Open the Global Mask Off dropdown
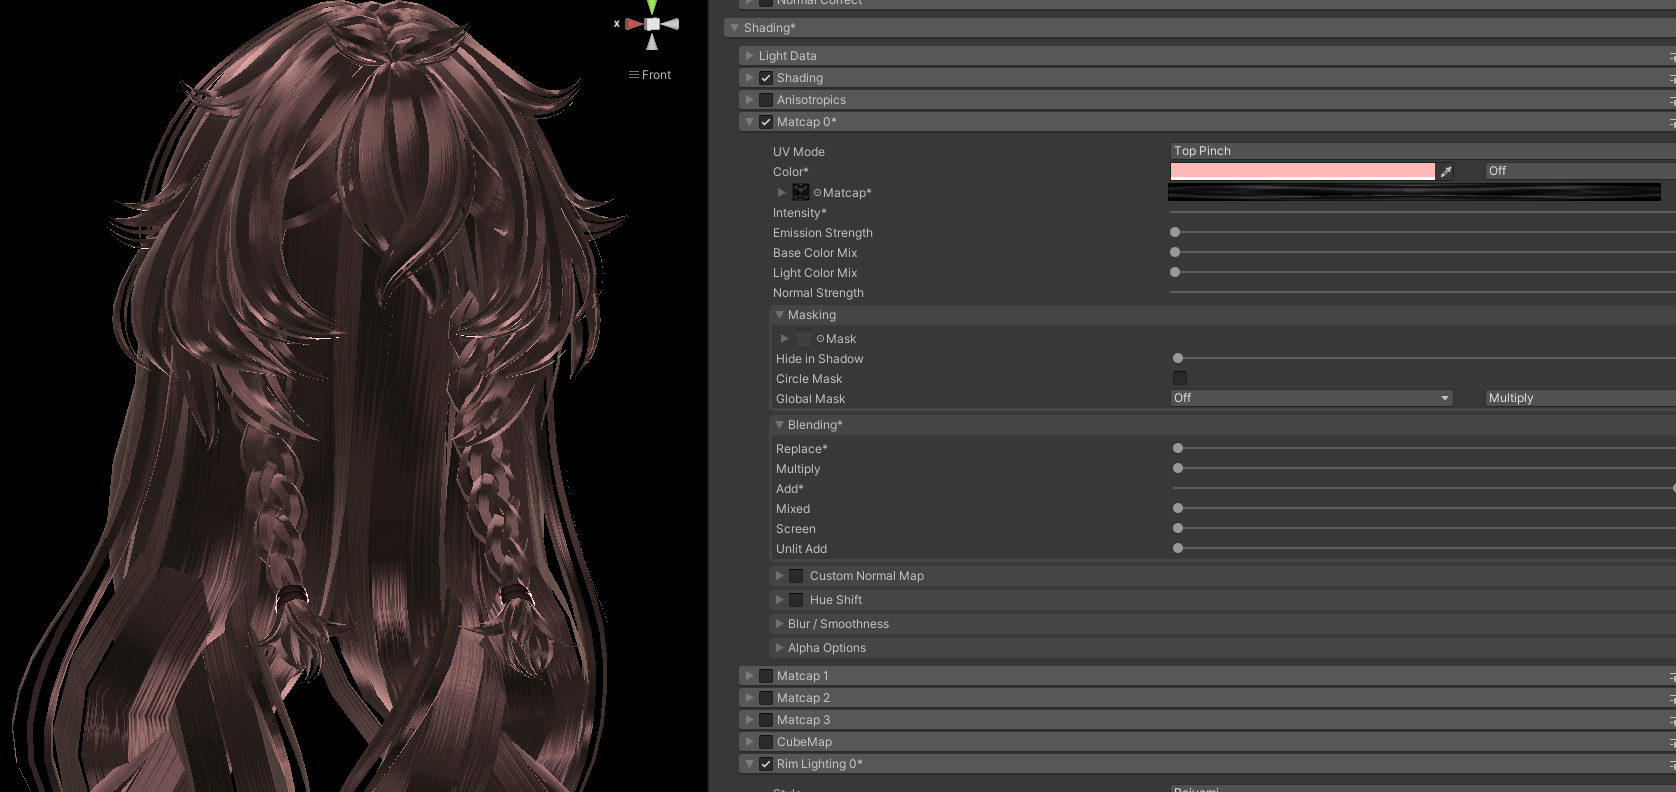 (x=1312, y=398)
